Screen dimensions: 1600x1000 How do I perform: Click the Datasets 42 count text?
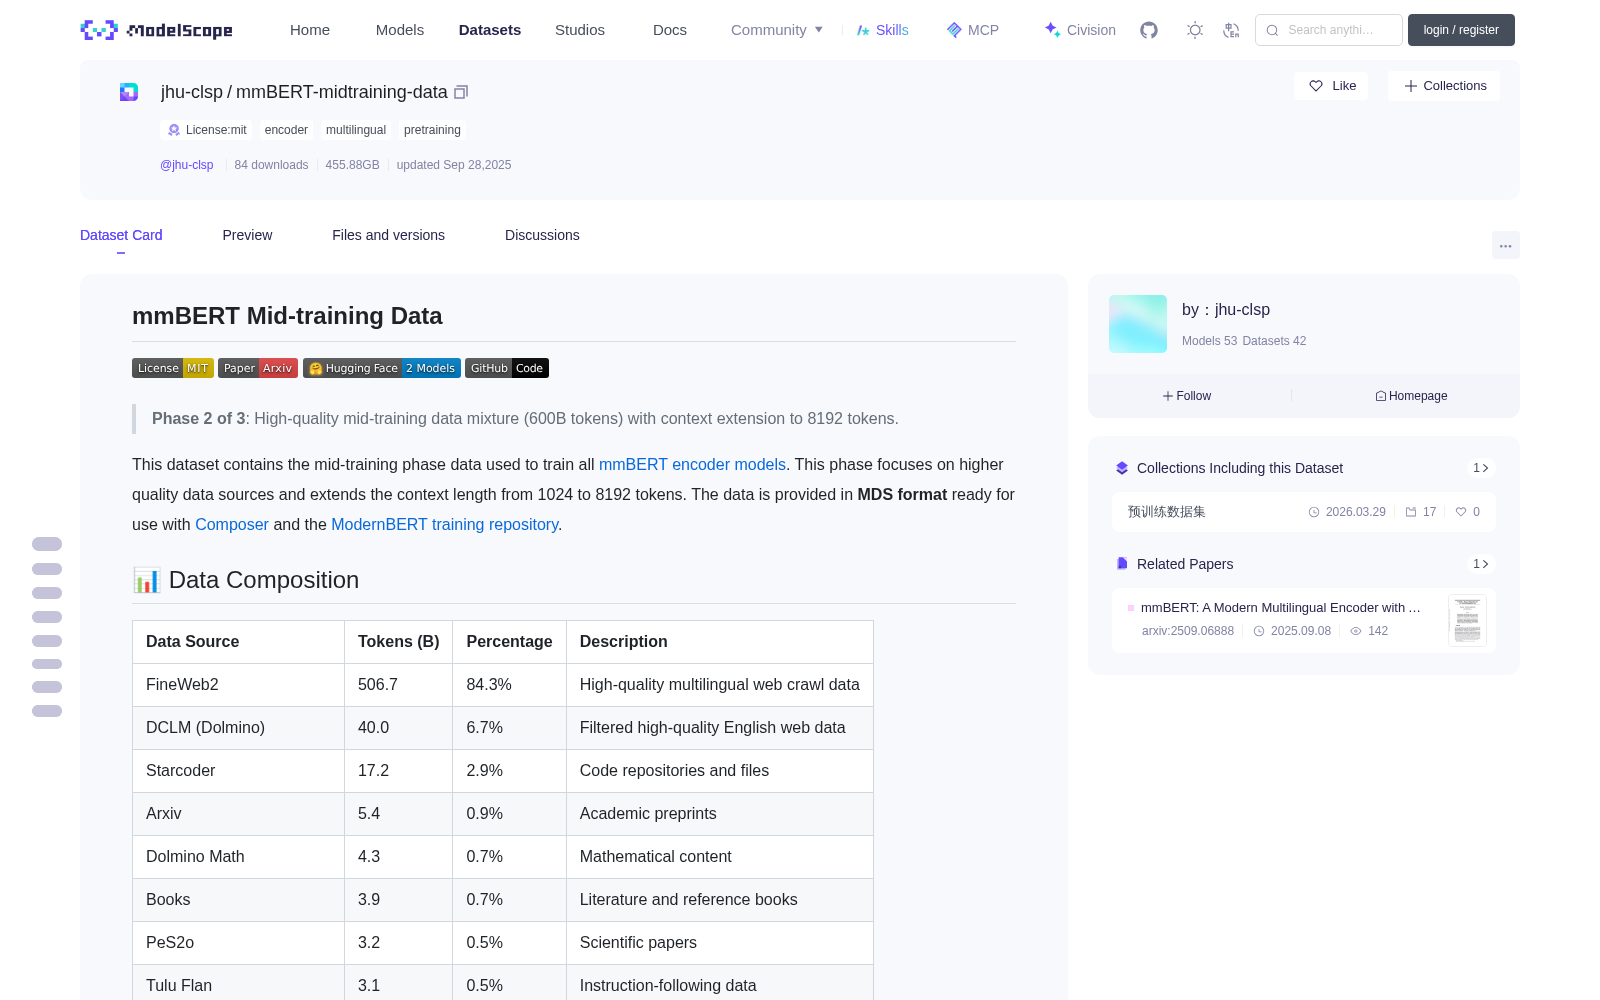coord(1274,341)
